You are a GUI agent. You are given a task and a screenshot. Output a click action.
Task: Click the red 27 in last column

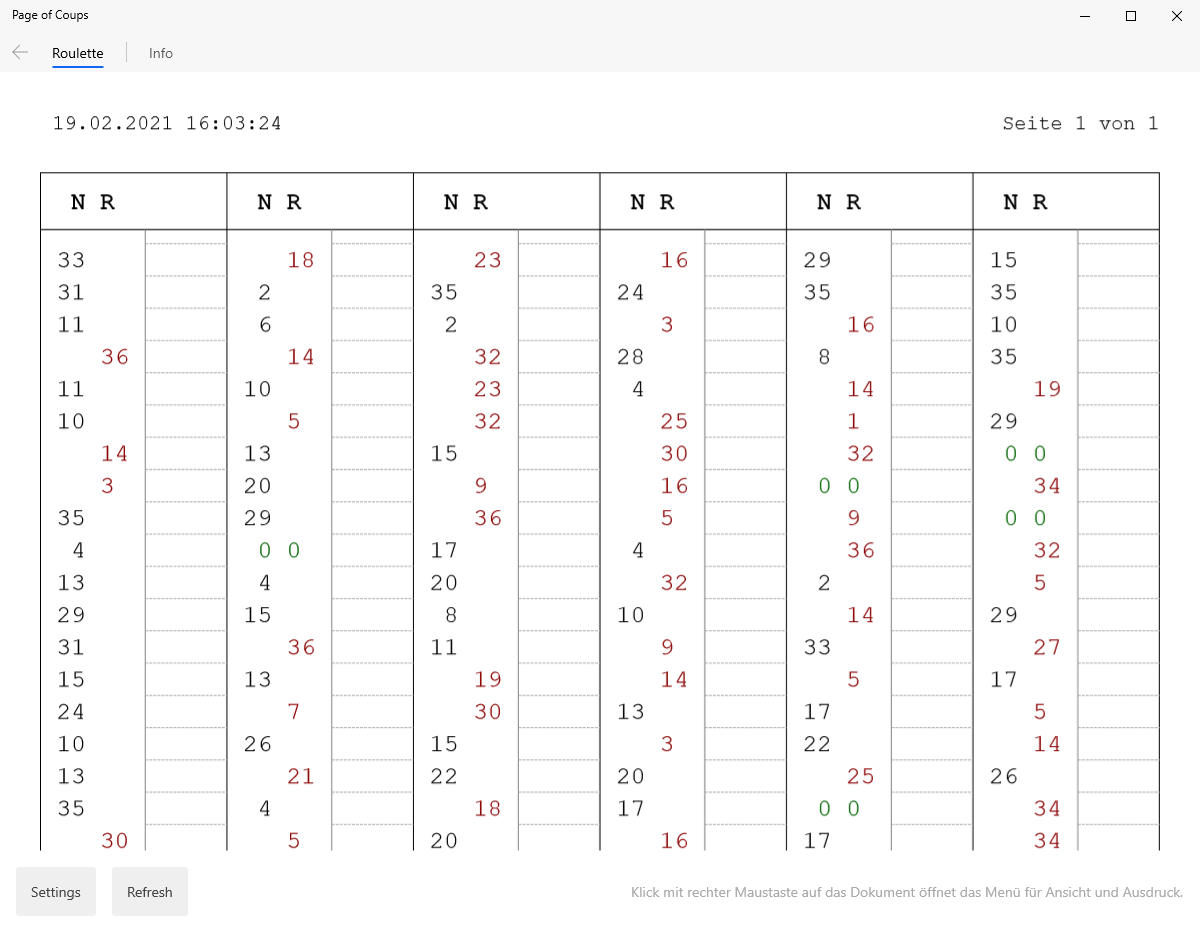click(x=1047, y=647)
